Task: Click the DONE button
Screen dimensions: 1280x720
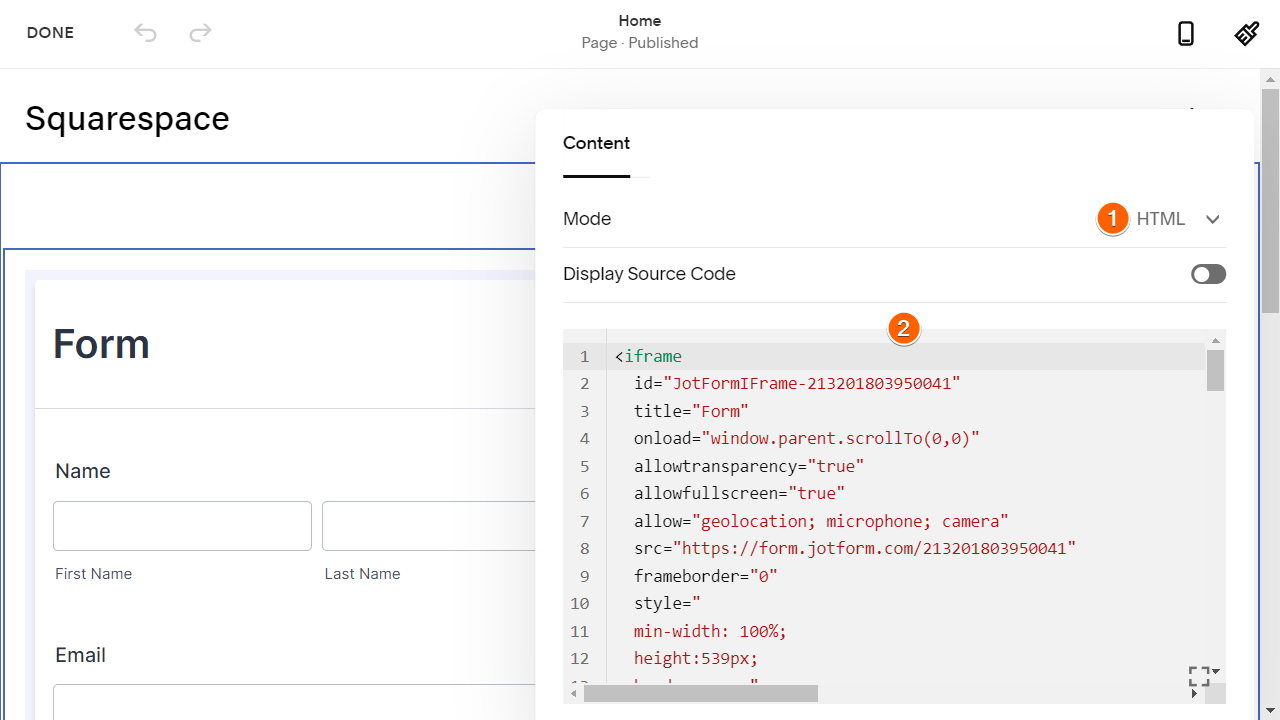Action: point(50,33)
